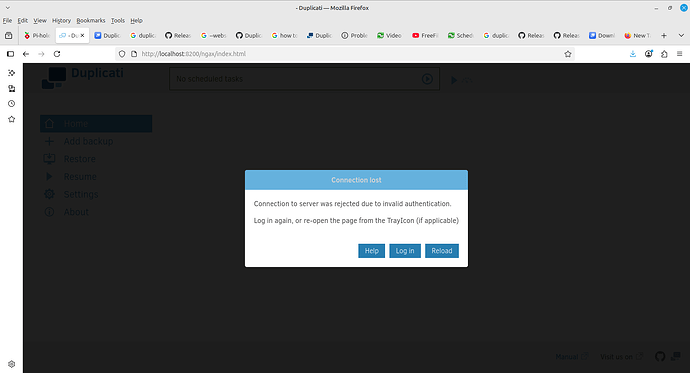Image resolution: width=690 pixels, height=373 pixels.
Task: Click the Reload button in dialog
Action: 442,251
